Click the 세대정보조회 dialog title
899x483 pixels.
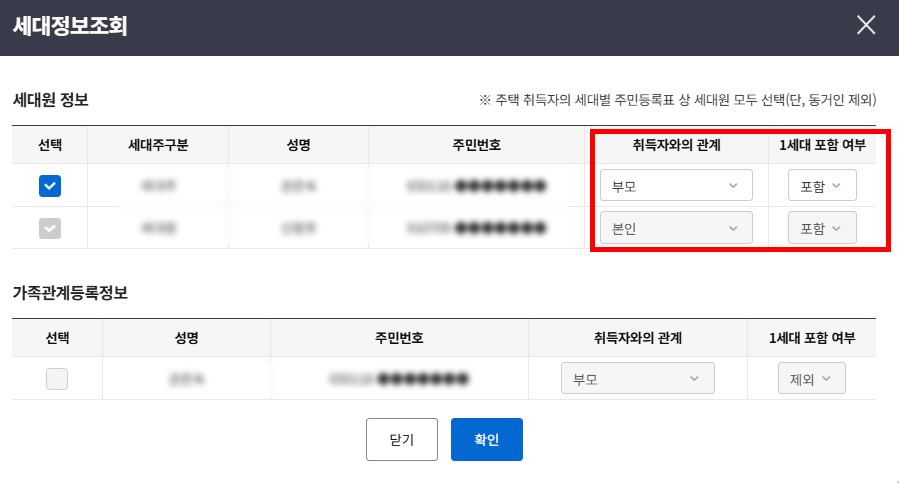click(x=70, y=26)
